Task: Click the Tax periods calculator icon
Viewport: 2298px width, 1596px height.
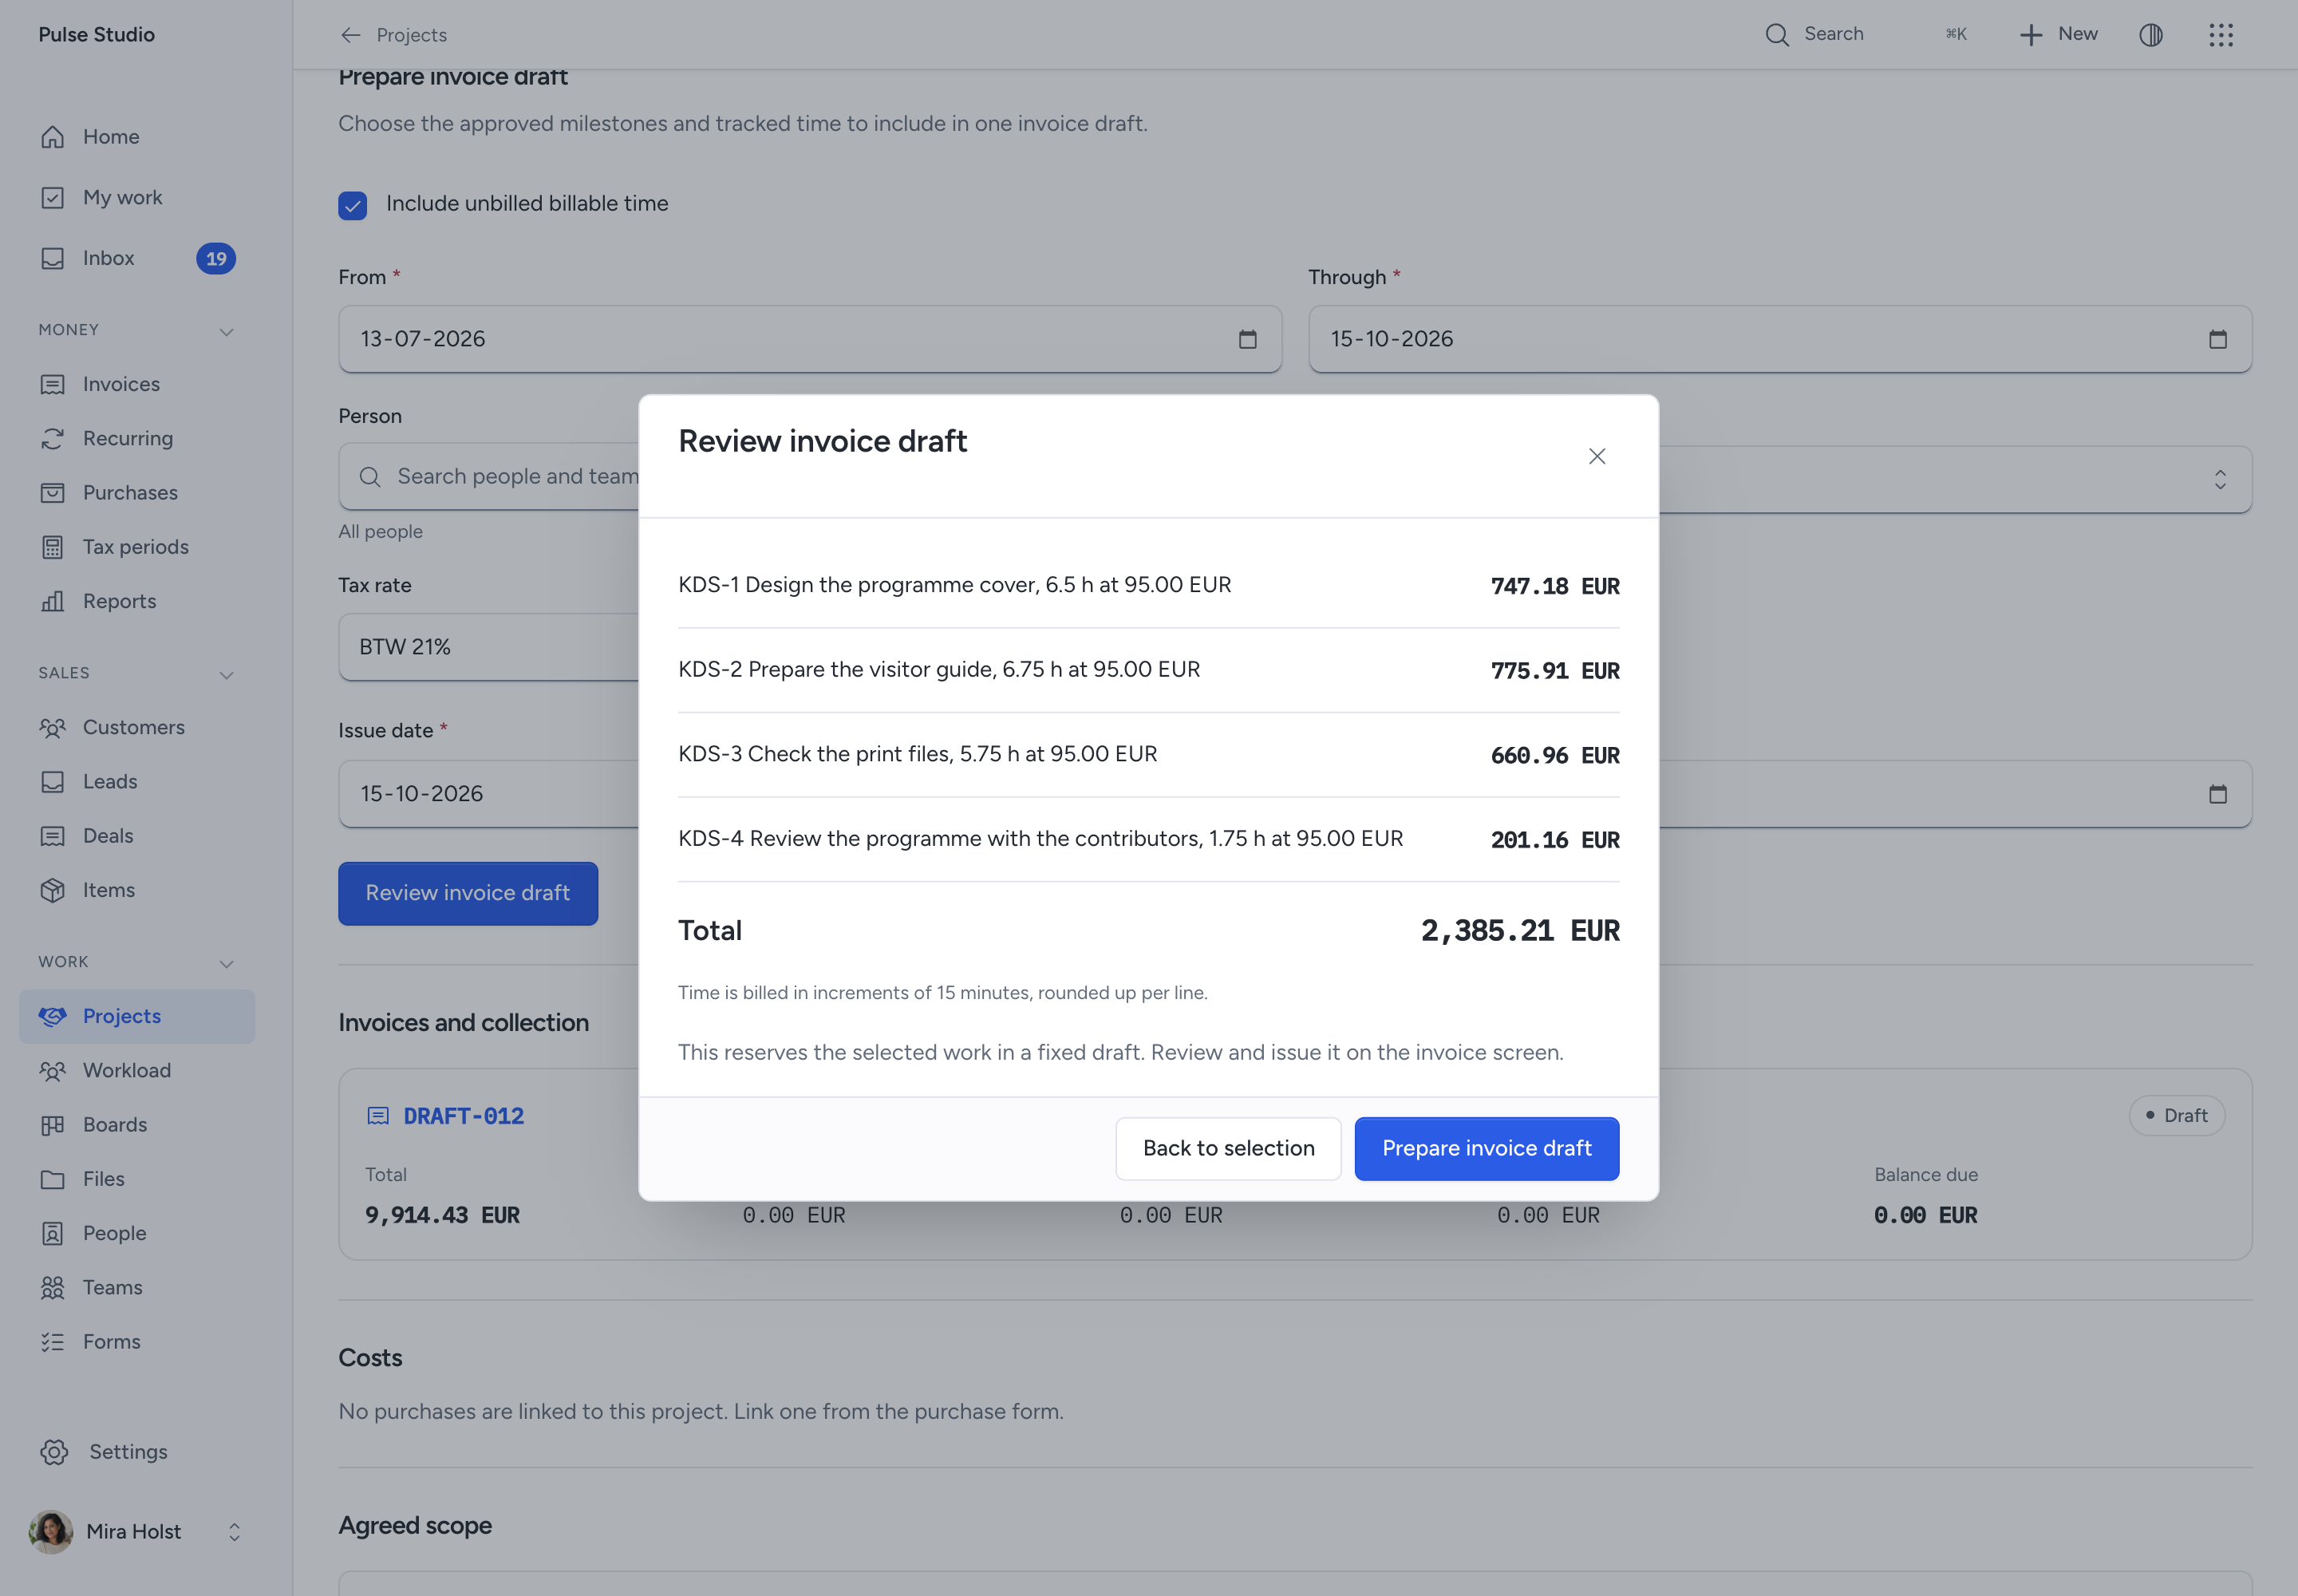Action: coord(52,547)
